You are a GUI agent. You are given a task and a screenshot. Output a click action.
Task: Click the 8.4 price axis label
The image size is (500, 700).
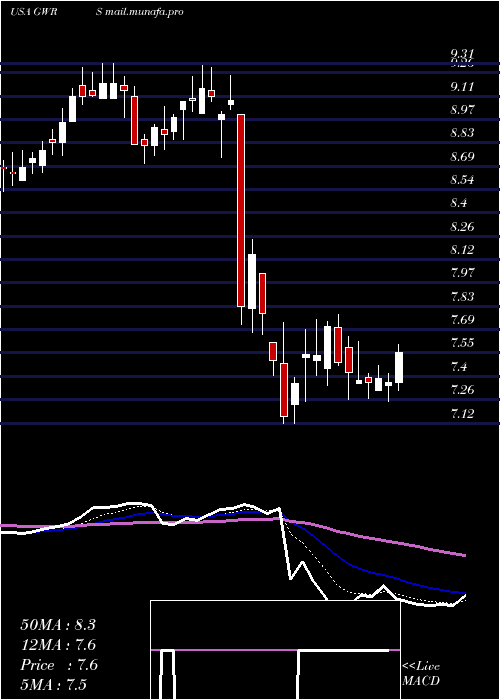[458, 203]
